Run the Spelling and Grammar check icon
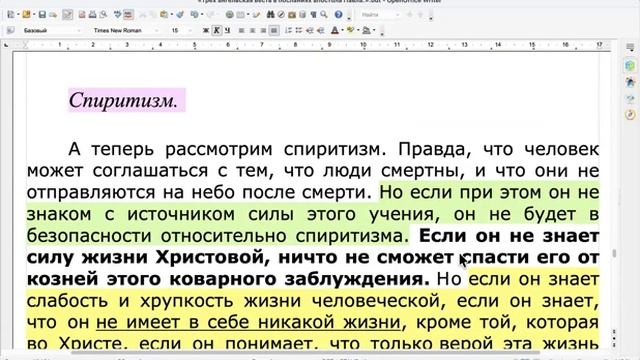 point(118,15)
